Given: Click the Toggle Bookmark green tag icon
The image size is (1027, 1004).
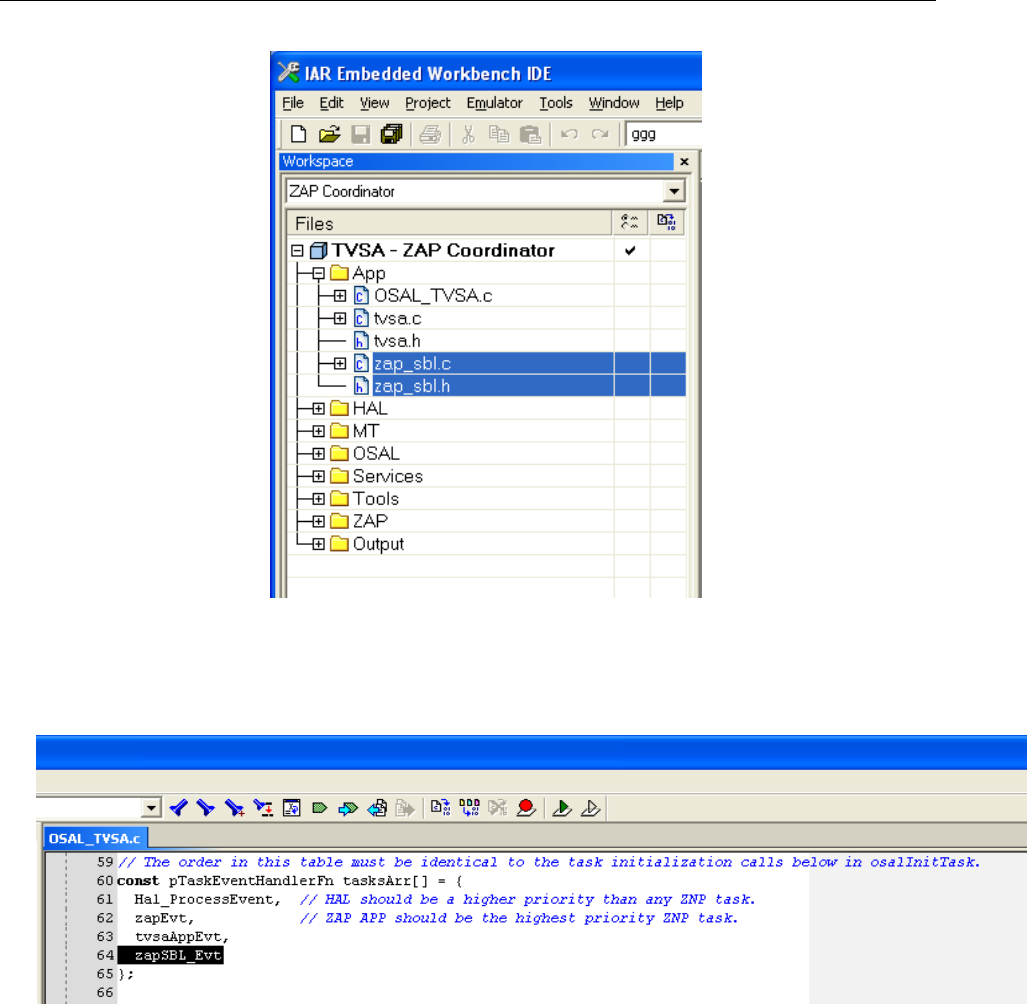Looking at the screenshot, I should [x=320, y=808].
